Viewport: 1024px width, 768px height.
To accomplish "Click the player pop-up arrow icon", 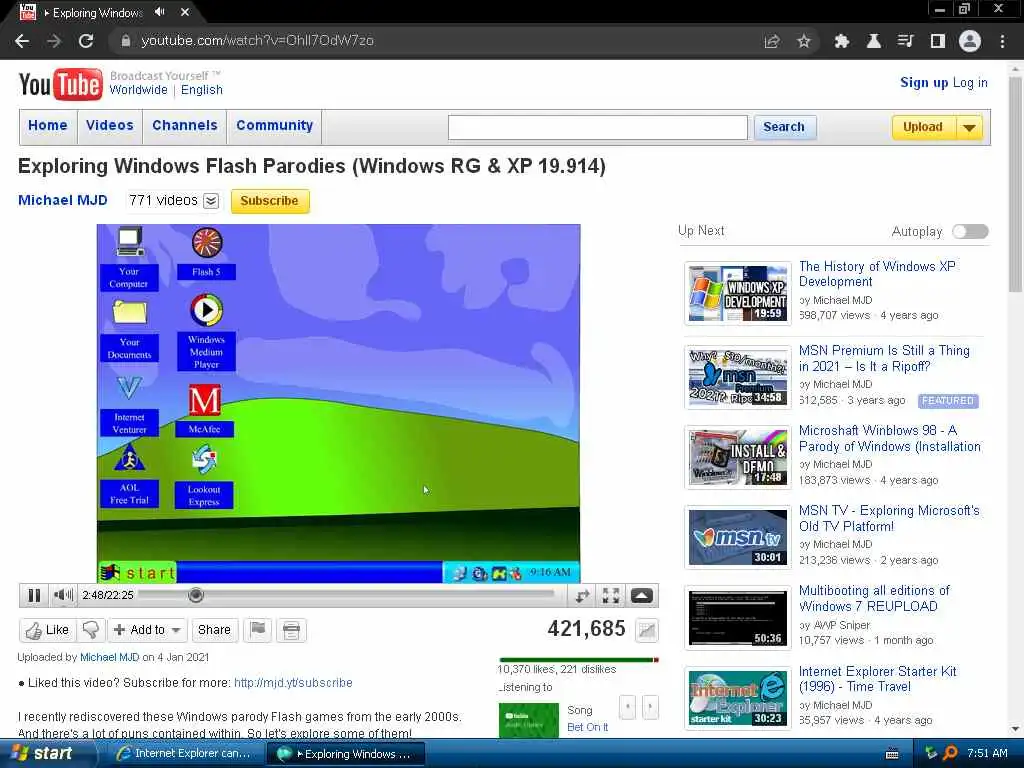I will coord(641,595).
